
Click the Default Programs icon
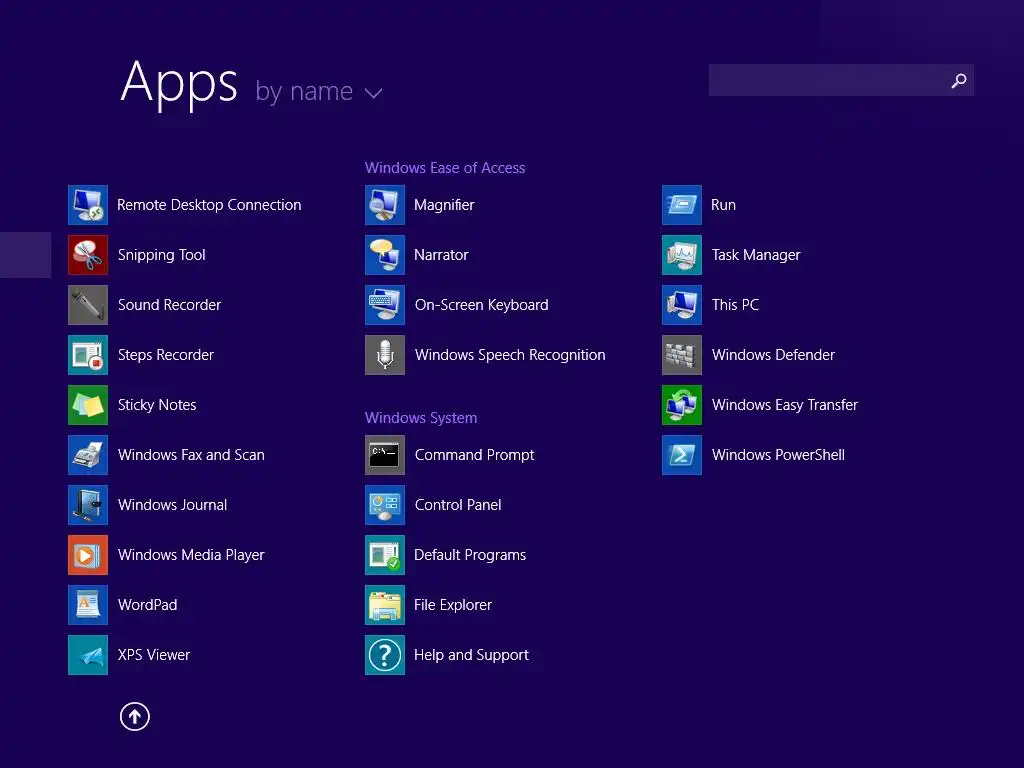[385, 555]
